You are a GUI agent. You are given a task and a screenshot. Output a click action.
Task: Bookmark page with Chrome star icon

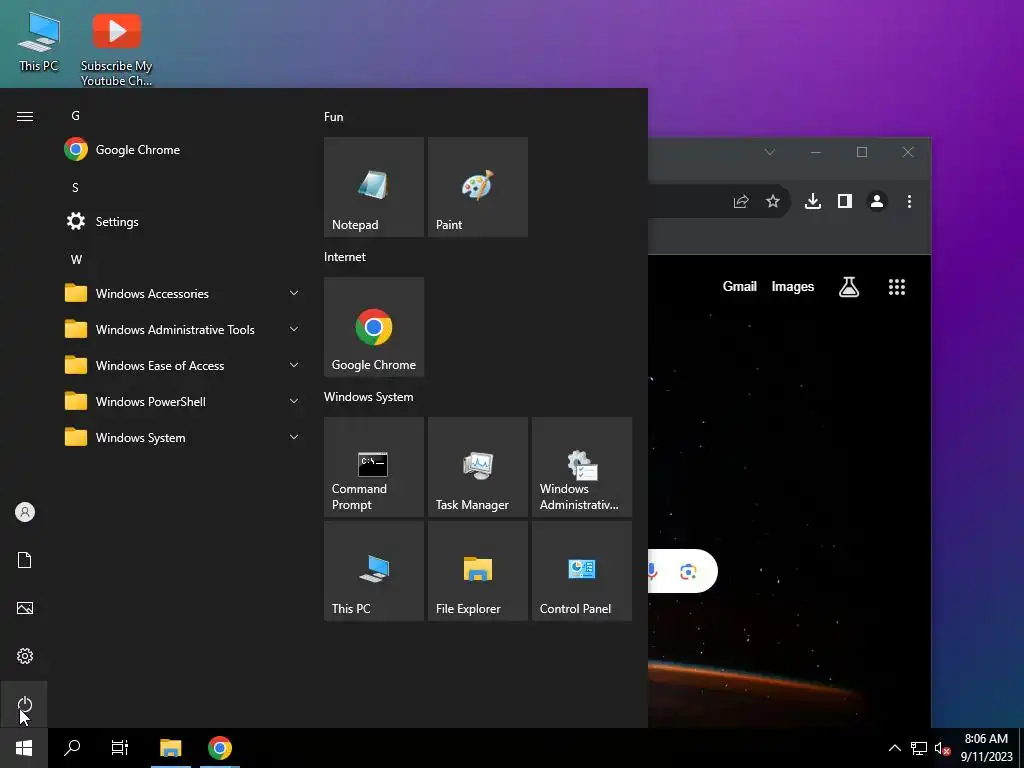tap(773, 201)
